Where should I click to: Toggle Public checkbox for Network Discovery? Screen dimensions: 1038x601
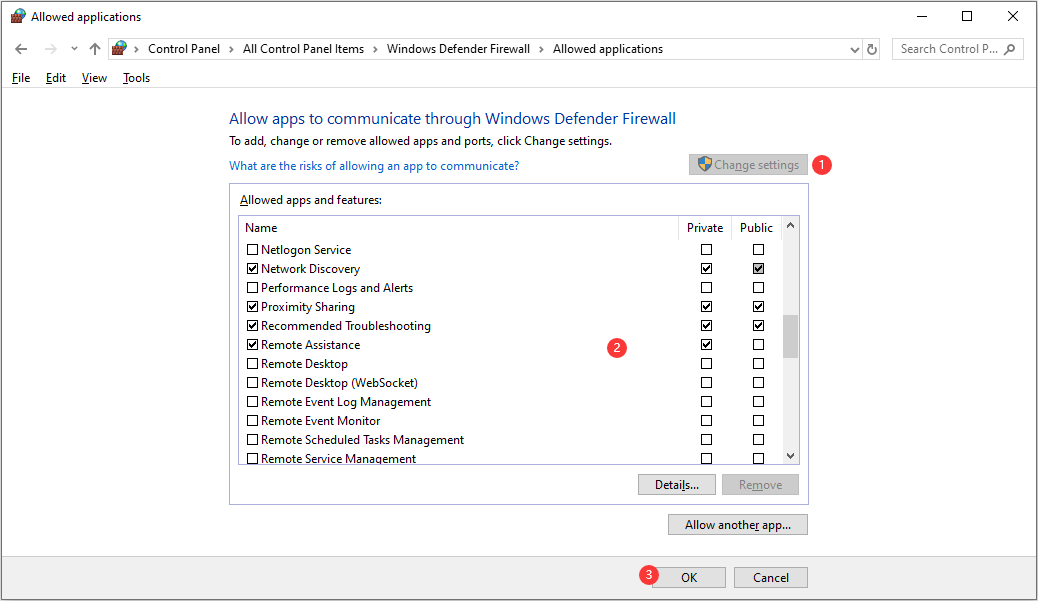759,269
